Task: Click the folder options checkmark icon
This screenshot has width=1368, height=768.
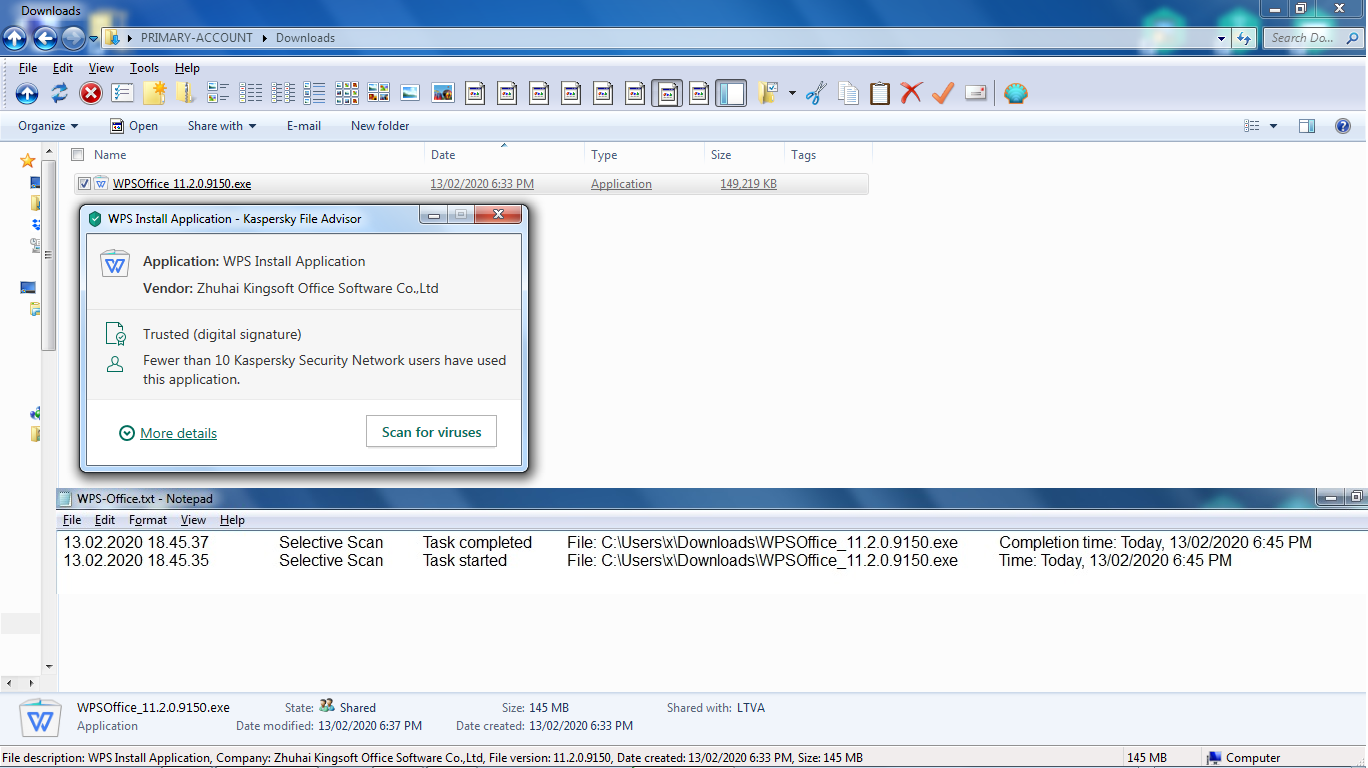Action: coord(768,94)
